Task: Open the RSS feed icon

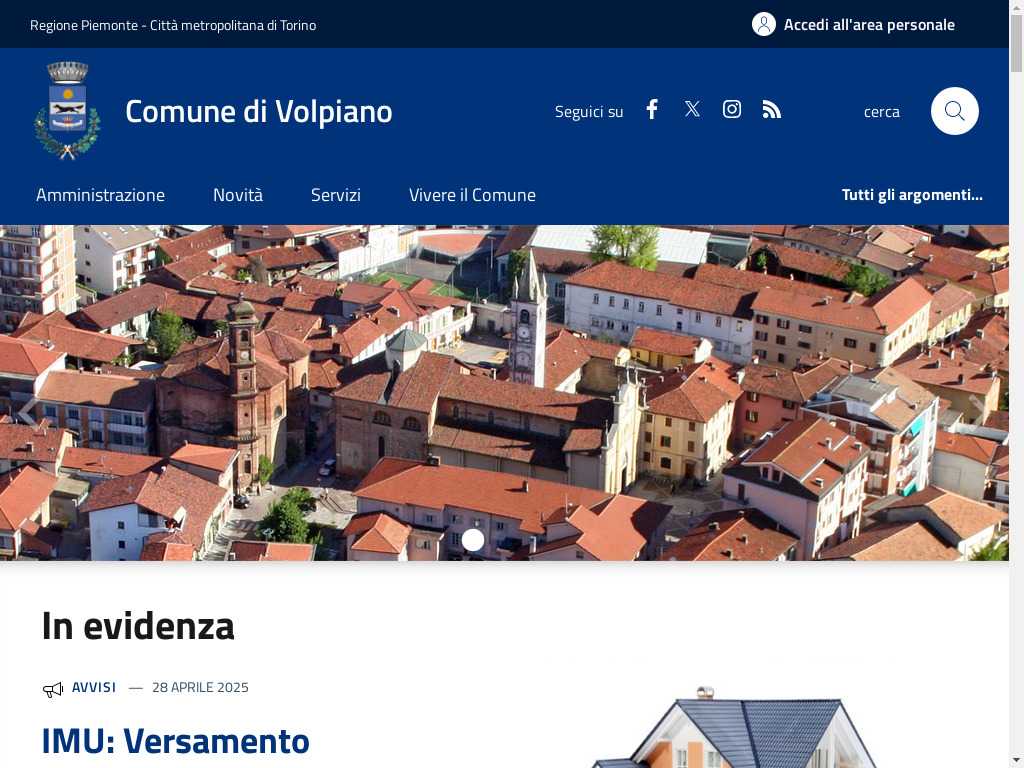Action: [771, 110]
